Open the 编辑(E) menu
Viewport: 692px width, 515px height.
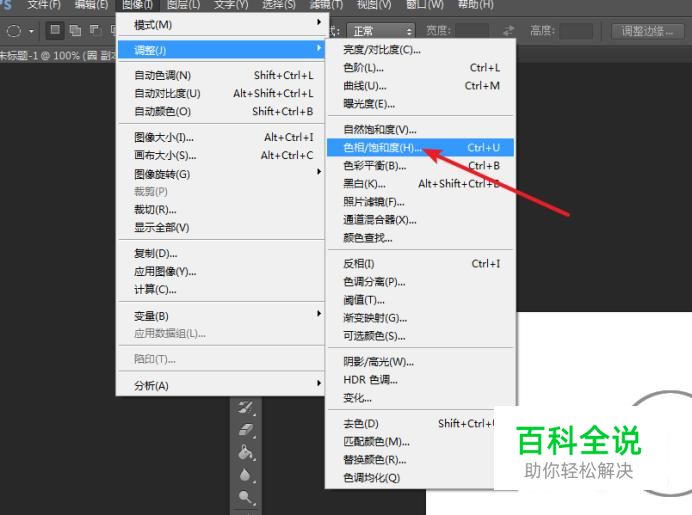coord(91,5)
